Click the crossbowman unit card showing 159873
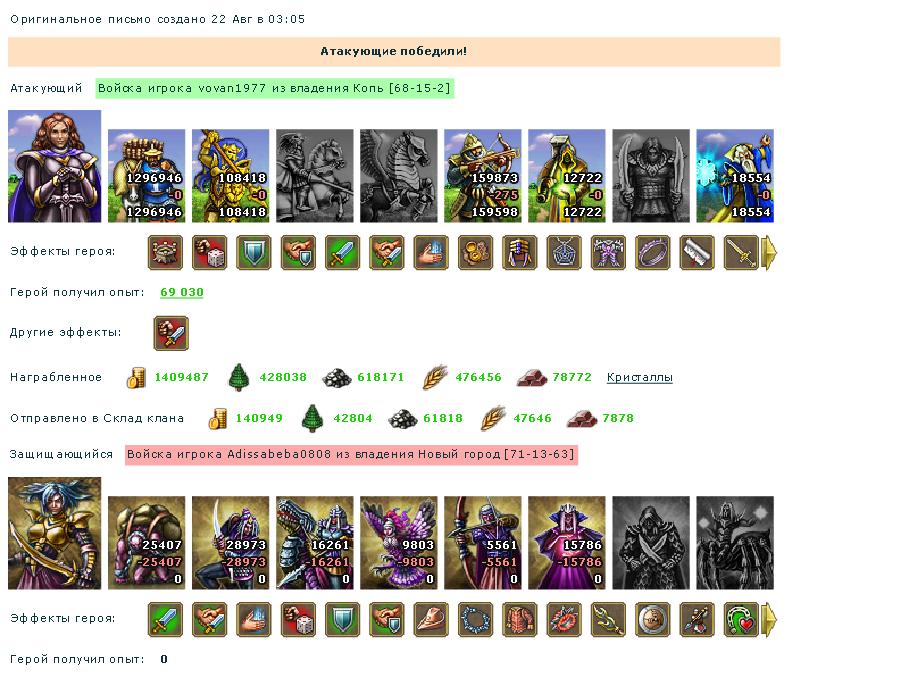The image size is (900, 700). pyautogui.click(x=483, y=176)
